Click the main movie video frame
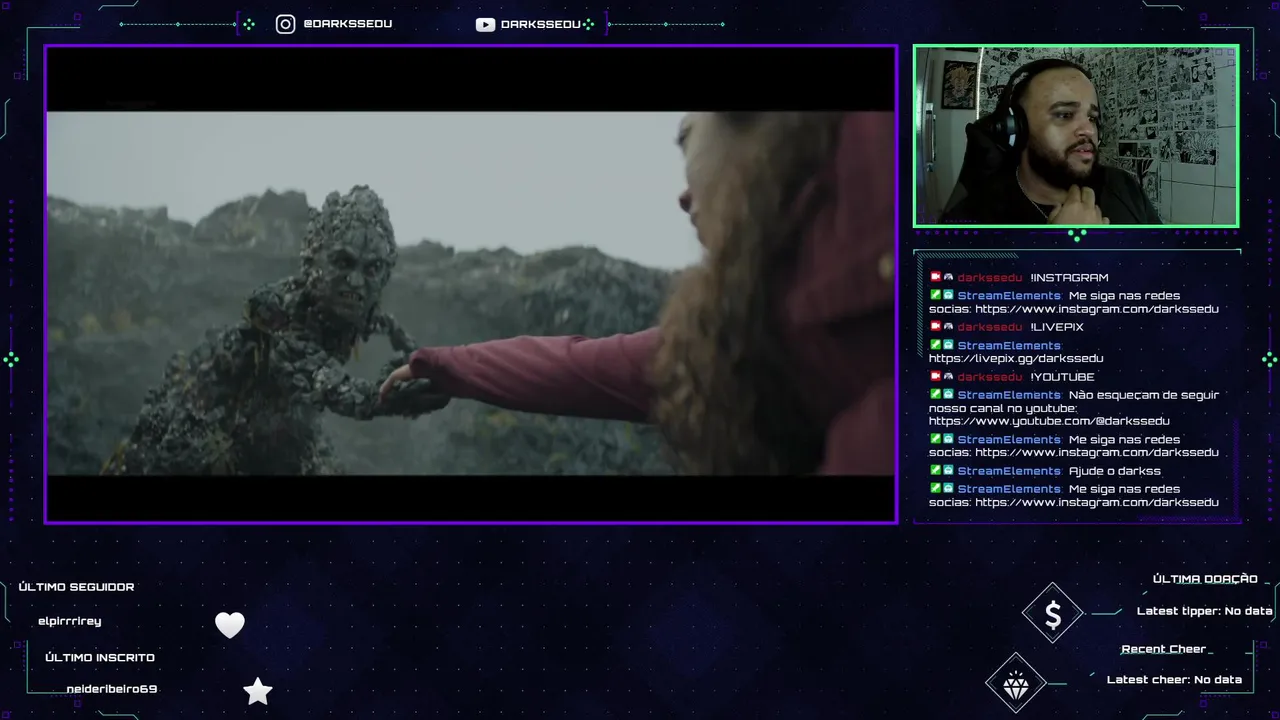 coord(471,284)
